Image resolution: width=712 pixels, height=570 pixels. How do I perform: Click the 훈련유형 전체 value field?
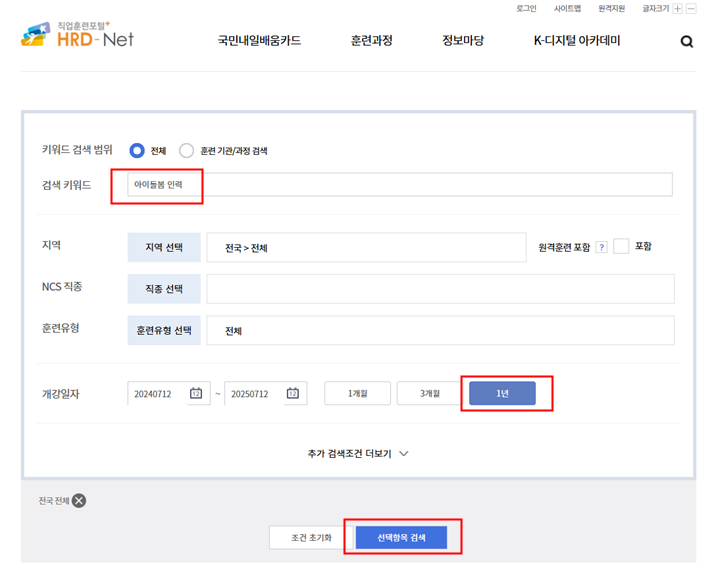click(440, 330)
